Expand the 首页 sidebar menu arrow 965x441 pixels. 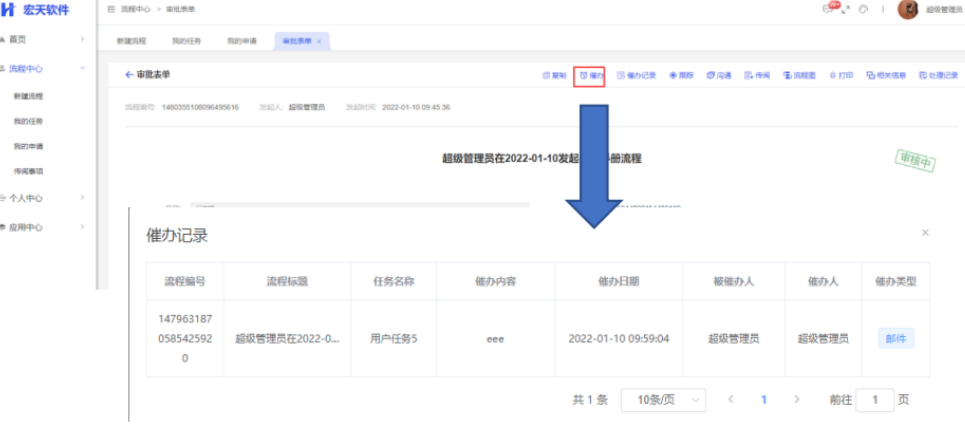click(82, 39)
